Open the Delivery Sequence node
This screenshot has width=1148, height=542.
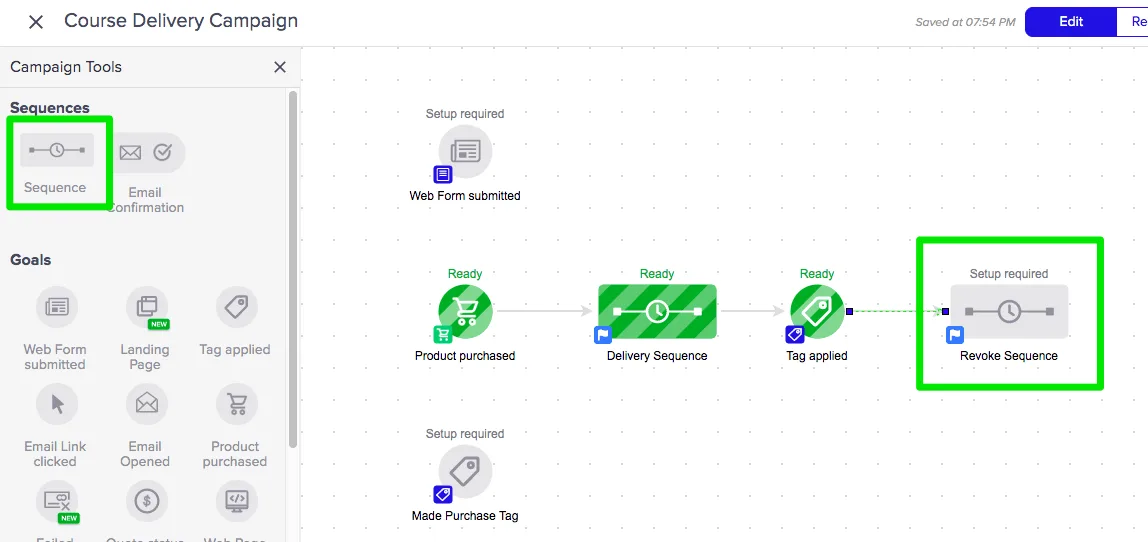tap(657, 312)
